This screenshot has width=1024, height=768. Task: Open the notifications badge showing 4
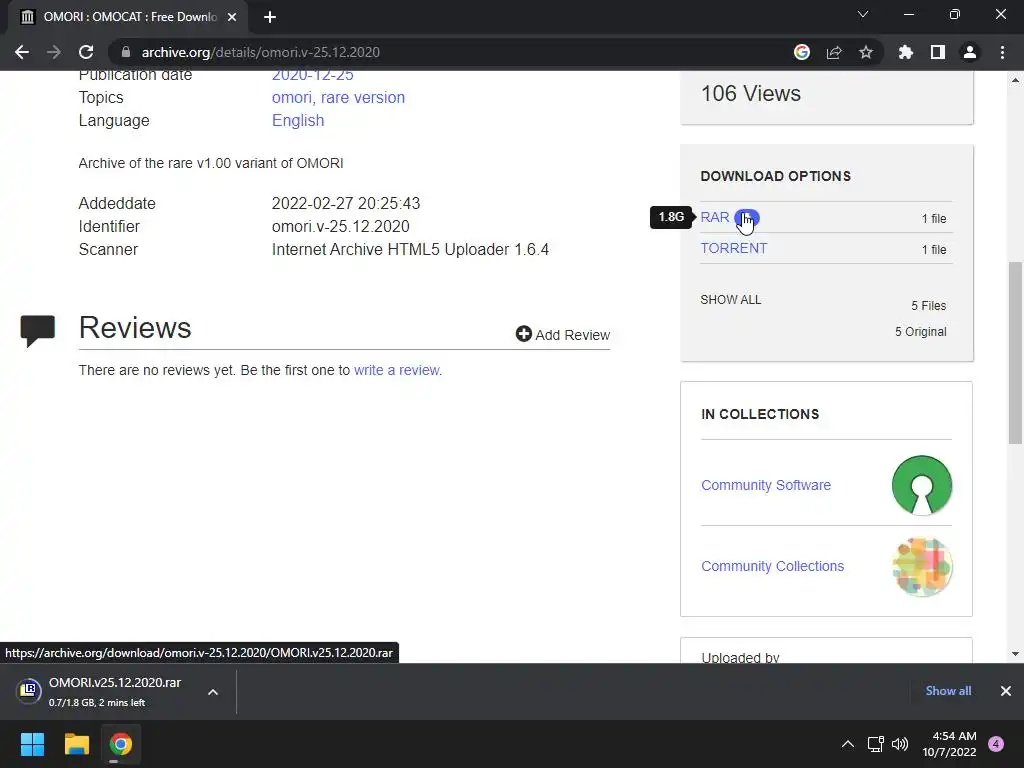coord(996,744)
